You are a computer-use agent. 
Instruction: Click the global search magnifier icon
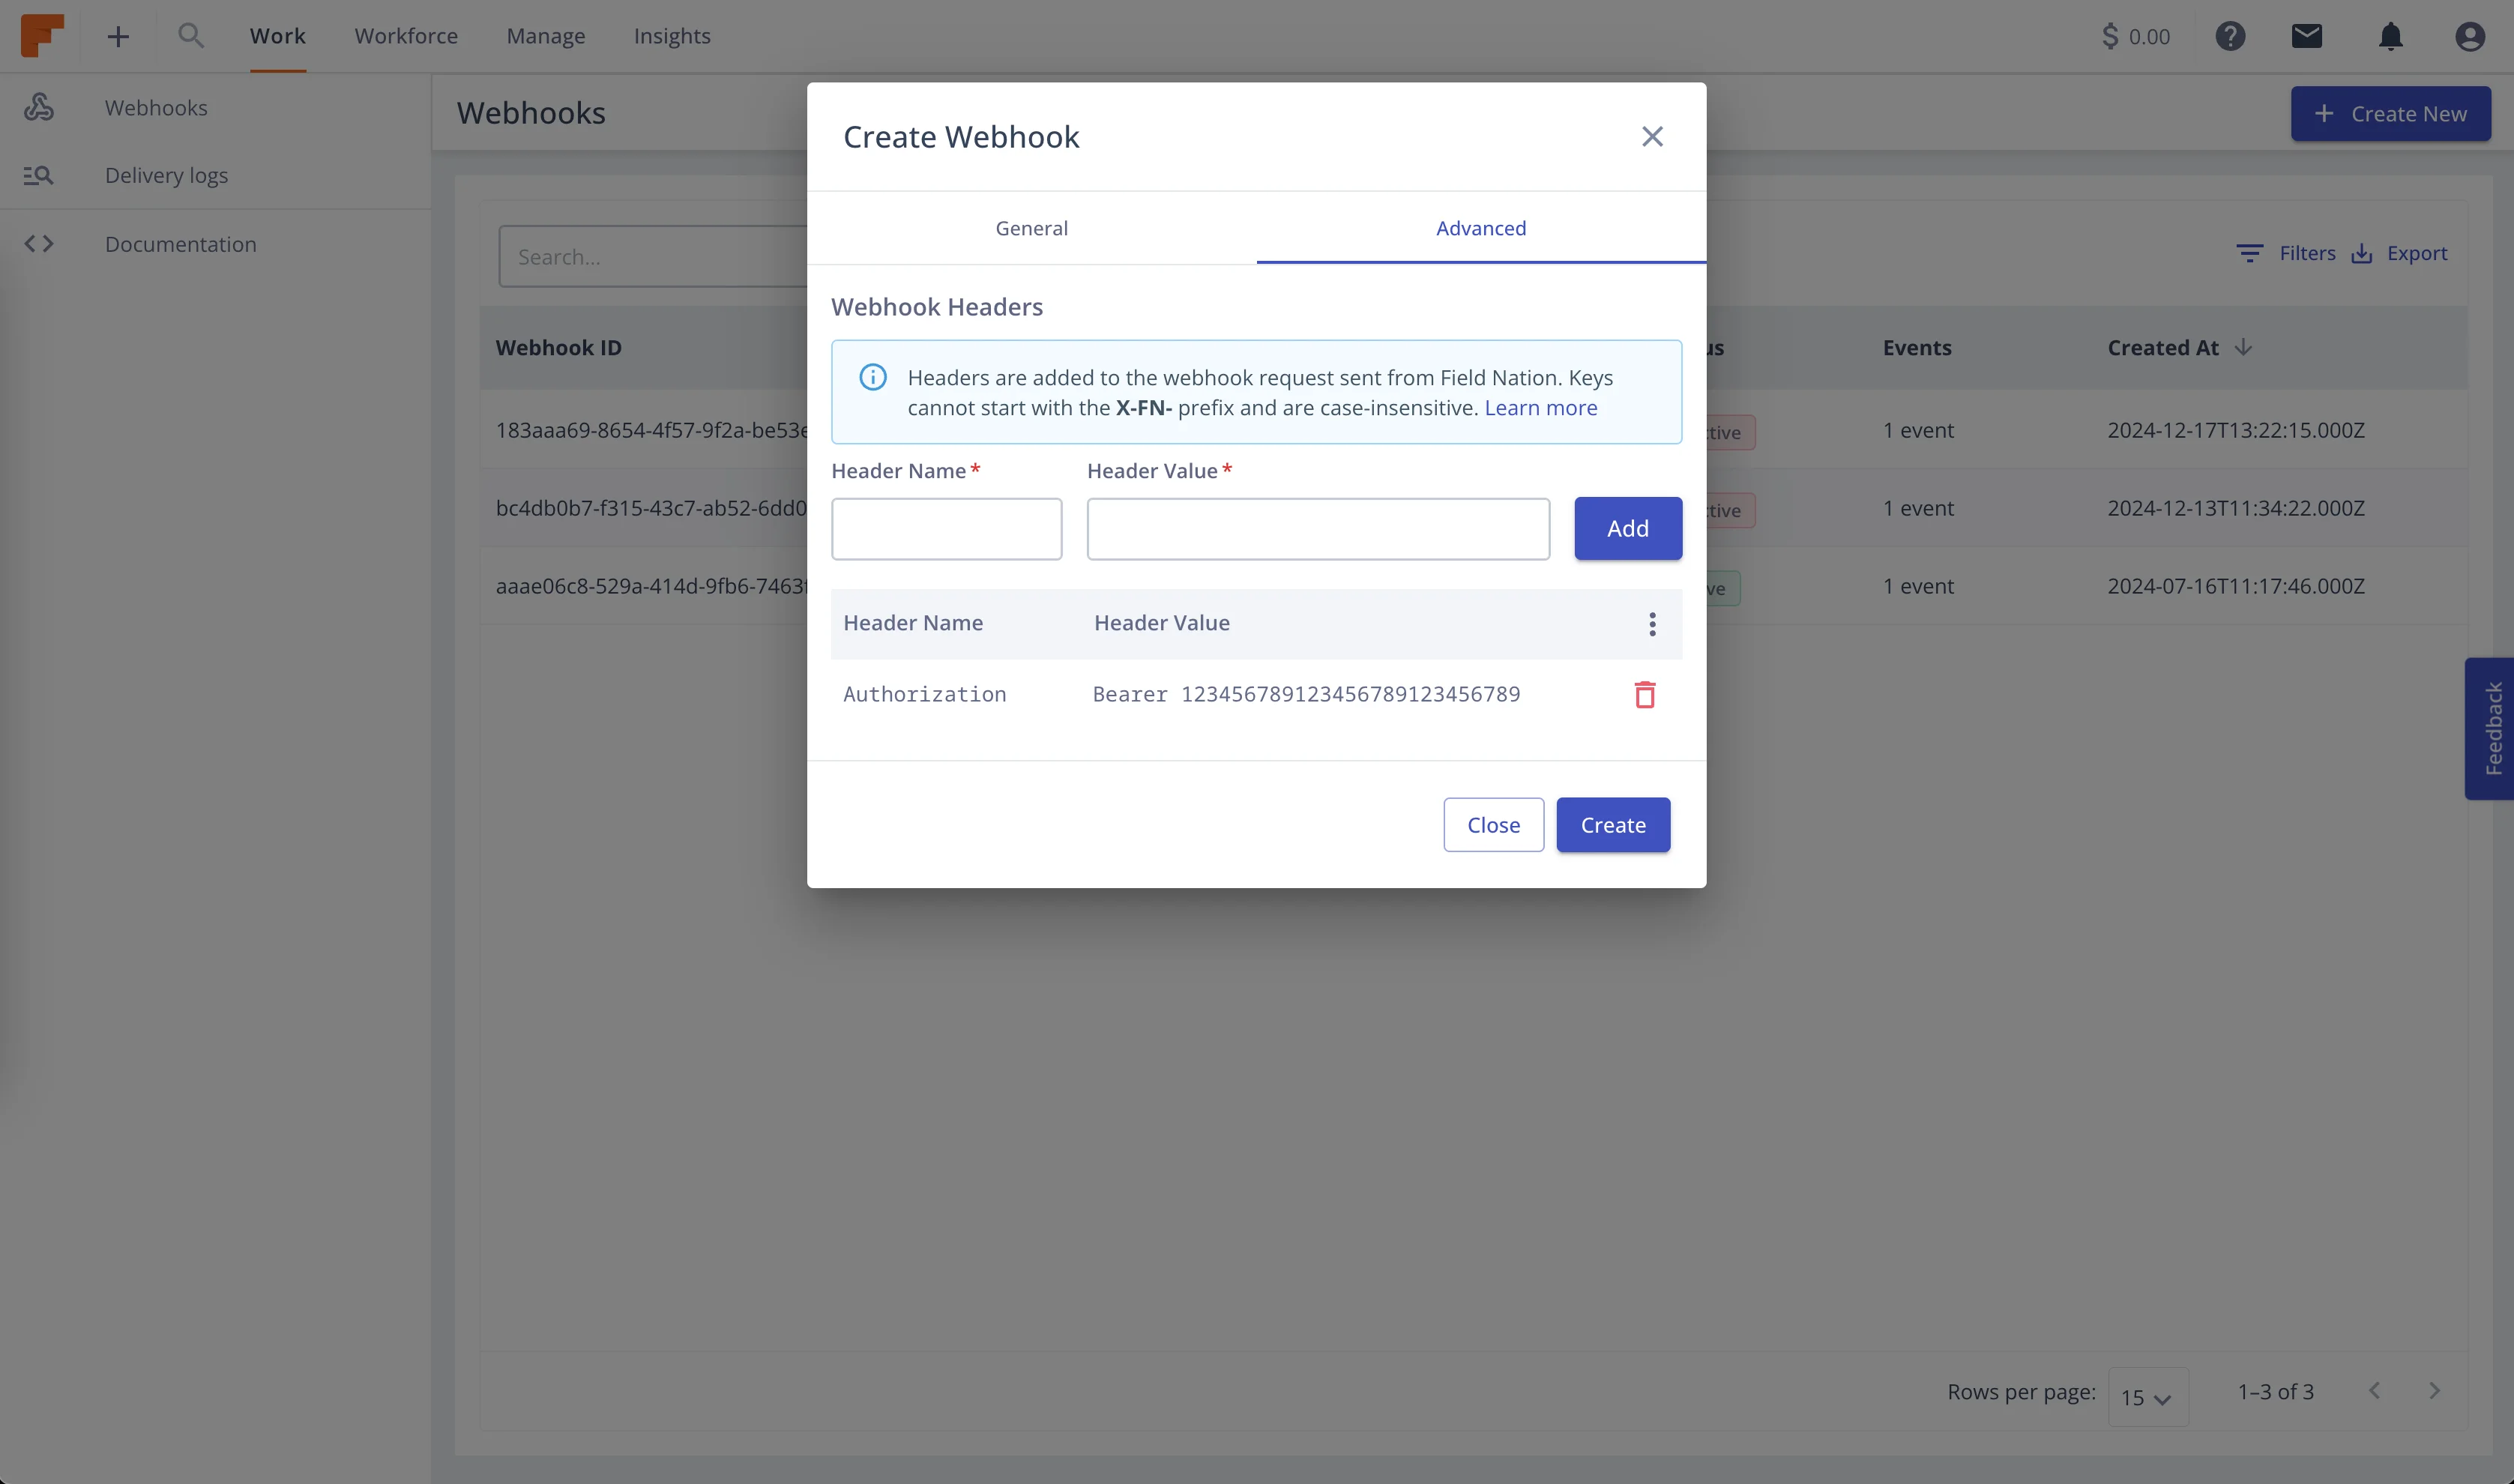click(x=192, y=35)
